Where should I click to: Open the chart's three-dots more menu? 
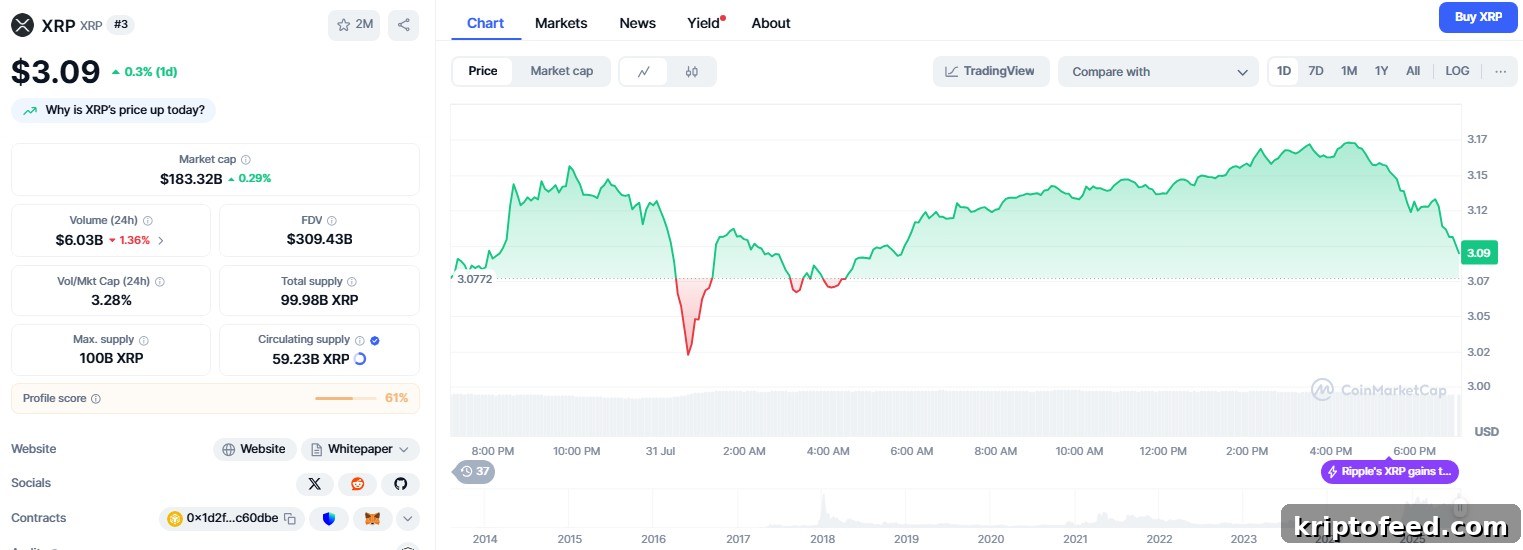pyautogui.click(x=1501, y=71)
